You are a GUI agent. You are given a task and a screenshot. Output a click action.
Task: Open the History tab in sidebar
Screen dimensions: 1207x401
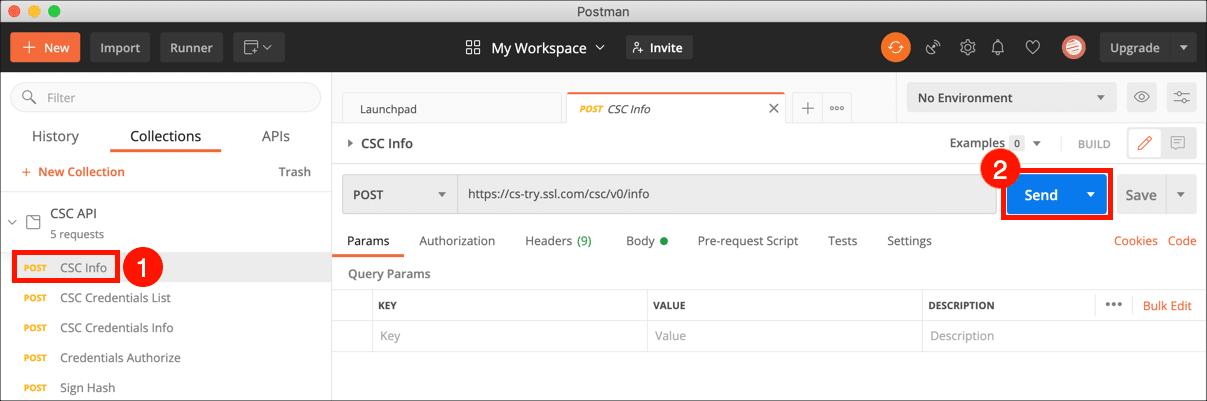point(55,137)
